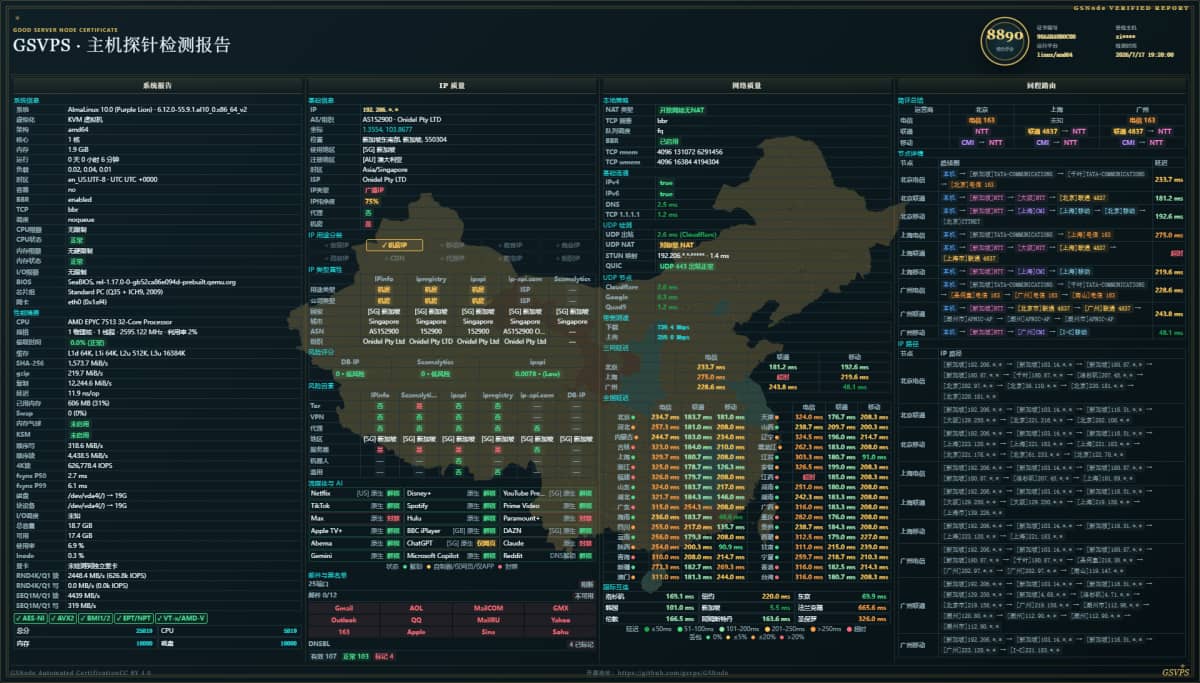Click the DNSBL 正常 103 count
This screenshot has height=683, width=1200.
[355, 656]
